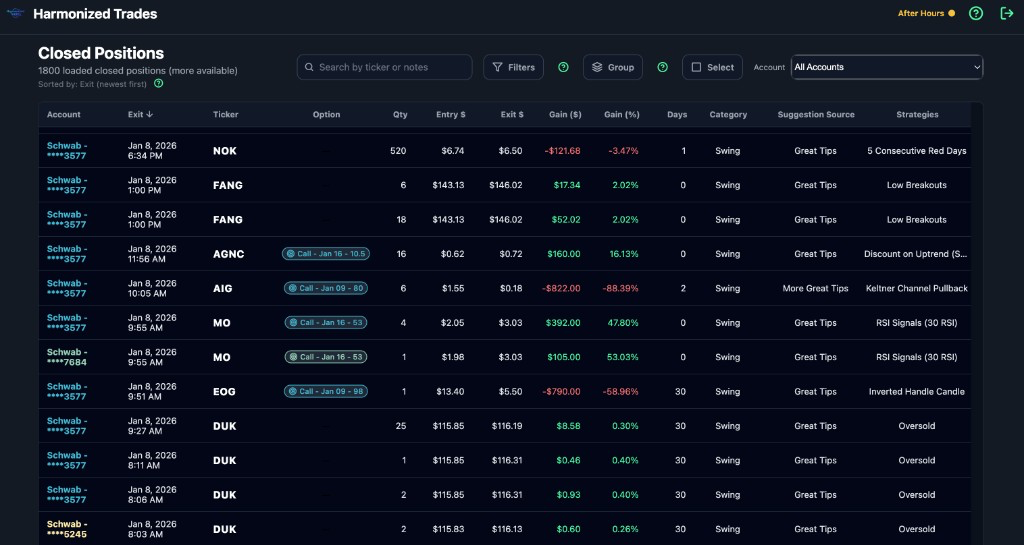Click the AGNC Call Jan 16 10.5 option badge

[x=326, y=254]
